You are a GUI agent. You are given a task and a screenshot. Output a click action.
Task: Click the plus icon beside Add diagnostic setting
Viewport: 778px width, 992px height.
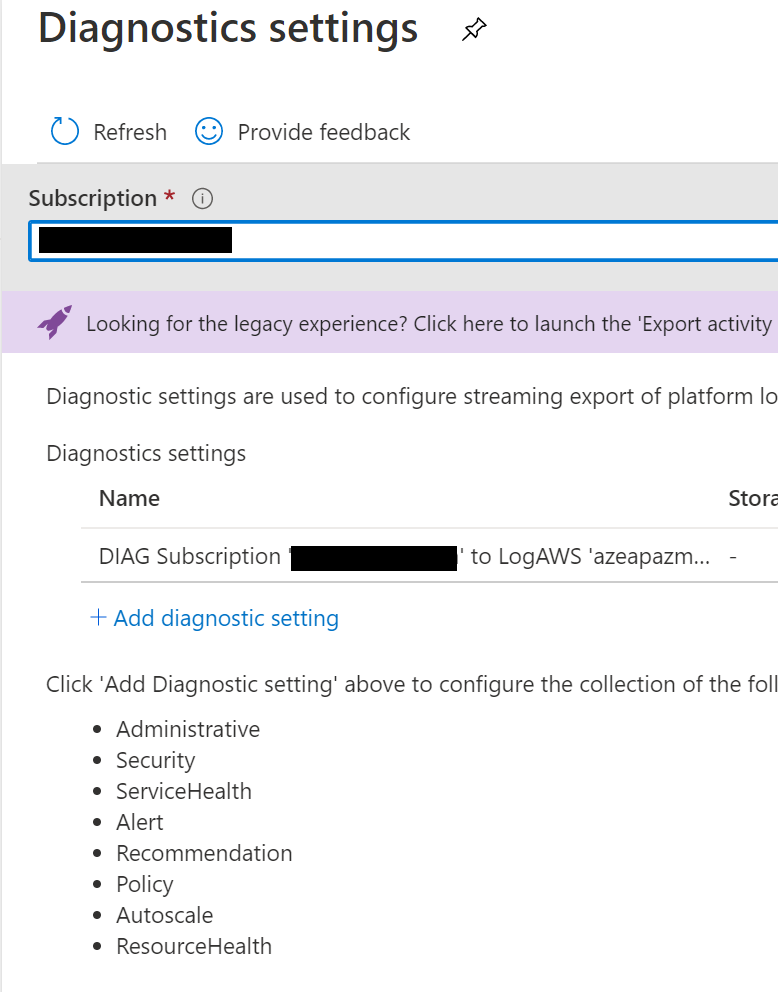click(98, 618)
